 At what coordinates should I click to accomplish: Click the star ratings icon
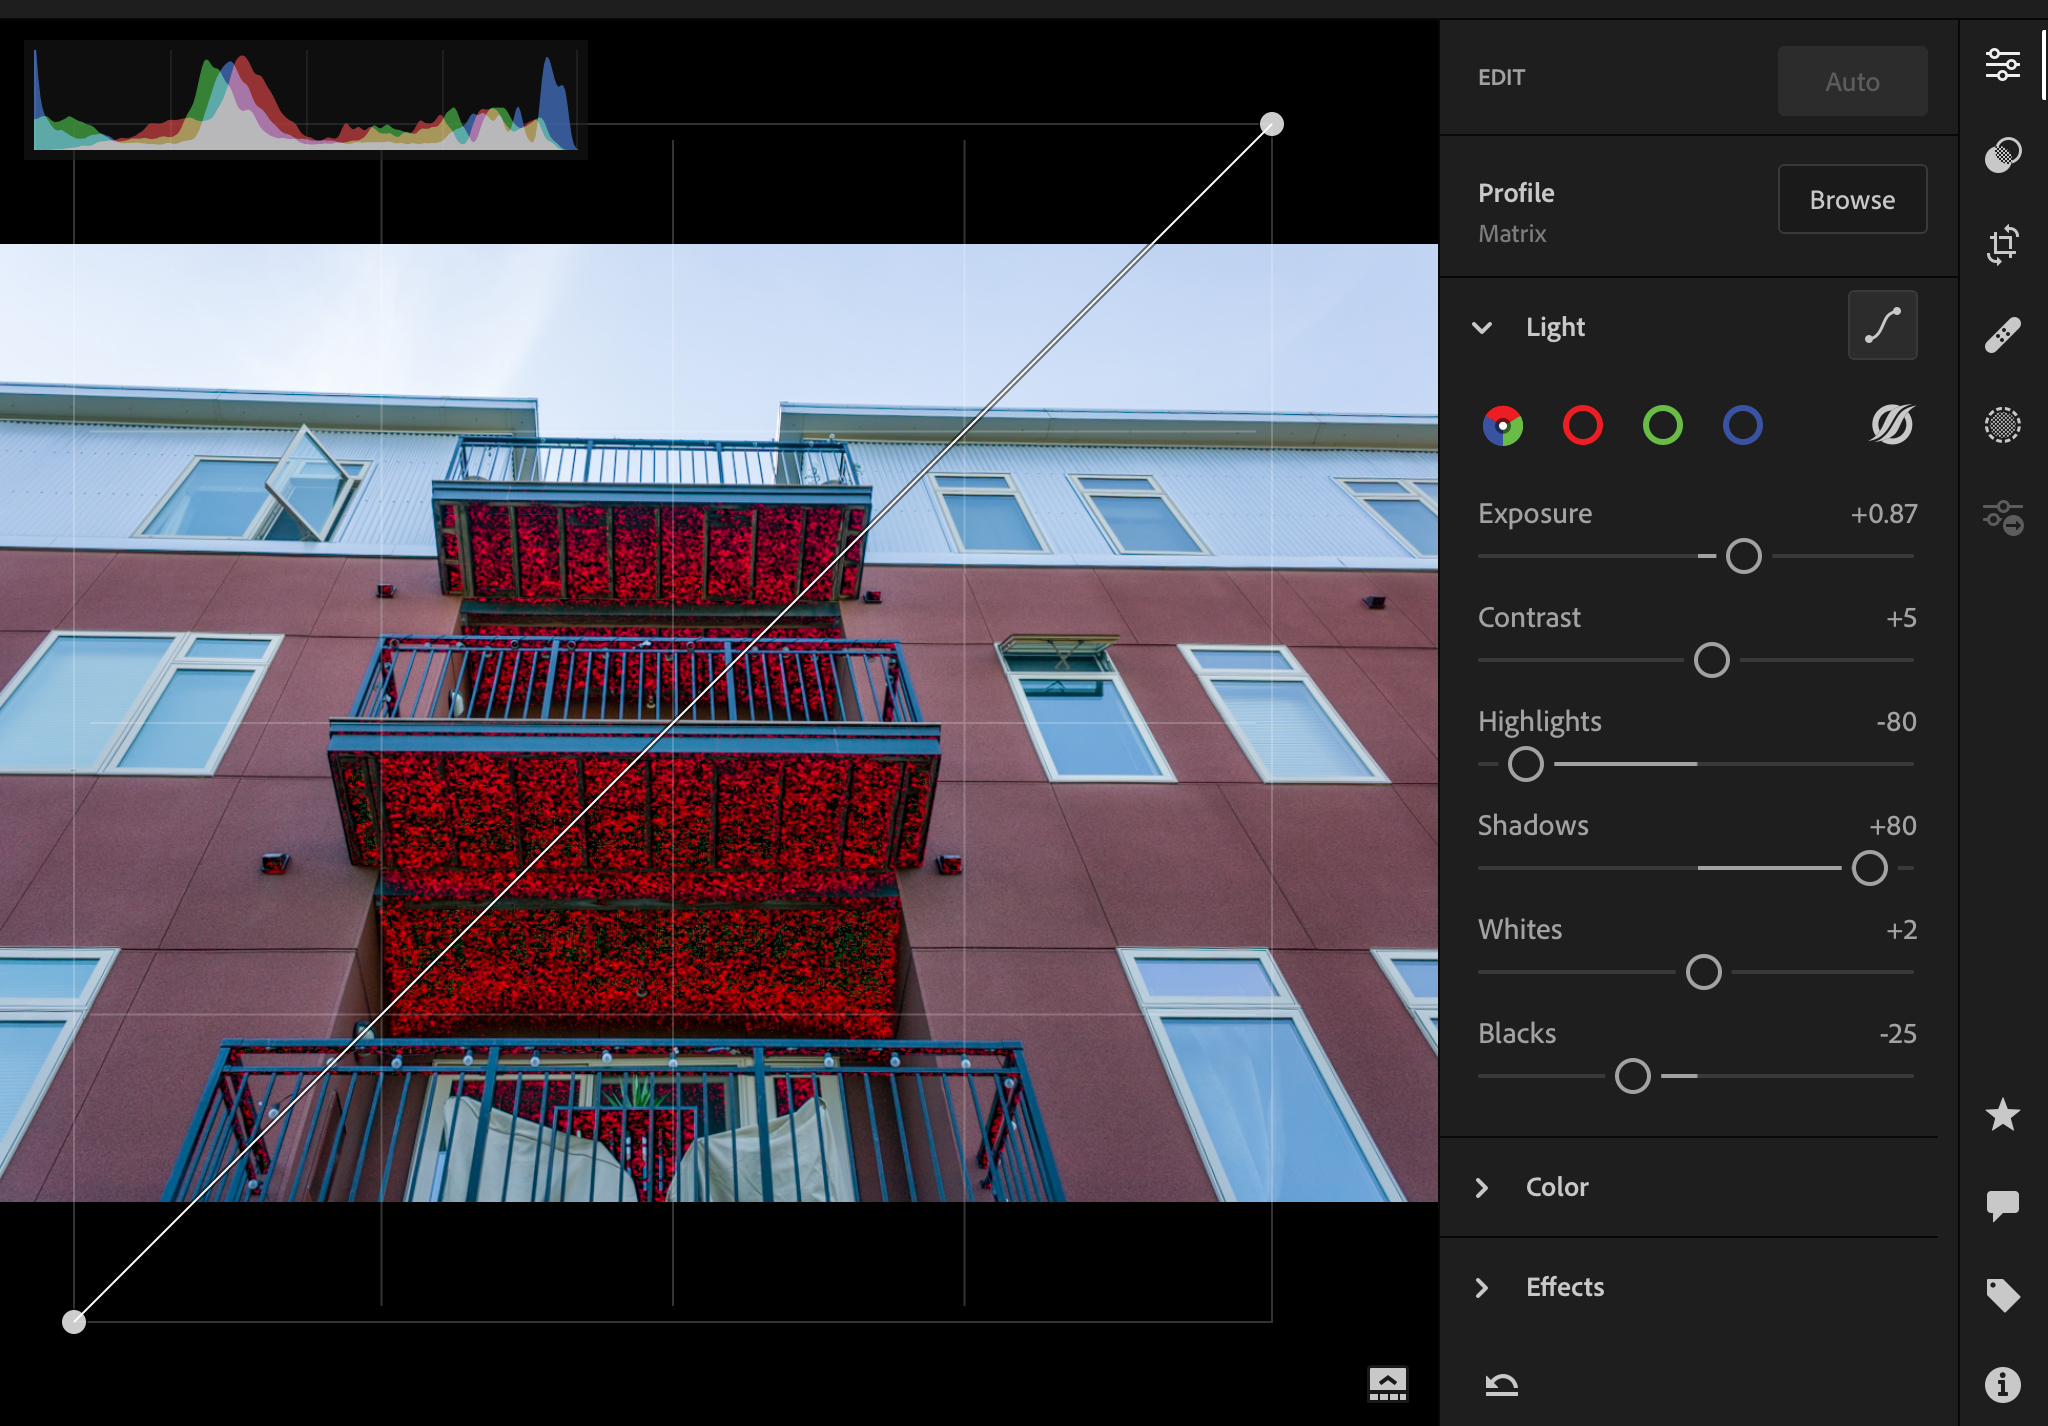pos(2002,1114)
